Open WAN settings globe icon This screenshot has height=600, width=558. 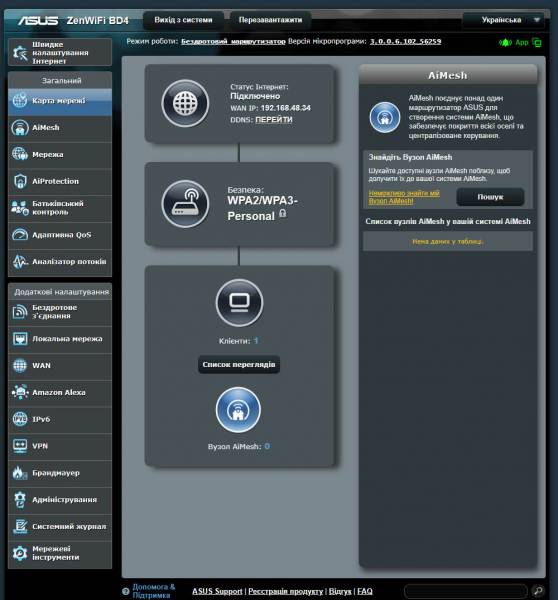pos(20,365)
